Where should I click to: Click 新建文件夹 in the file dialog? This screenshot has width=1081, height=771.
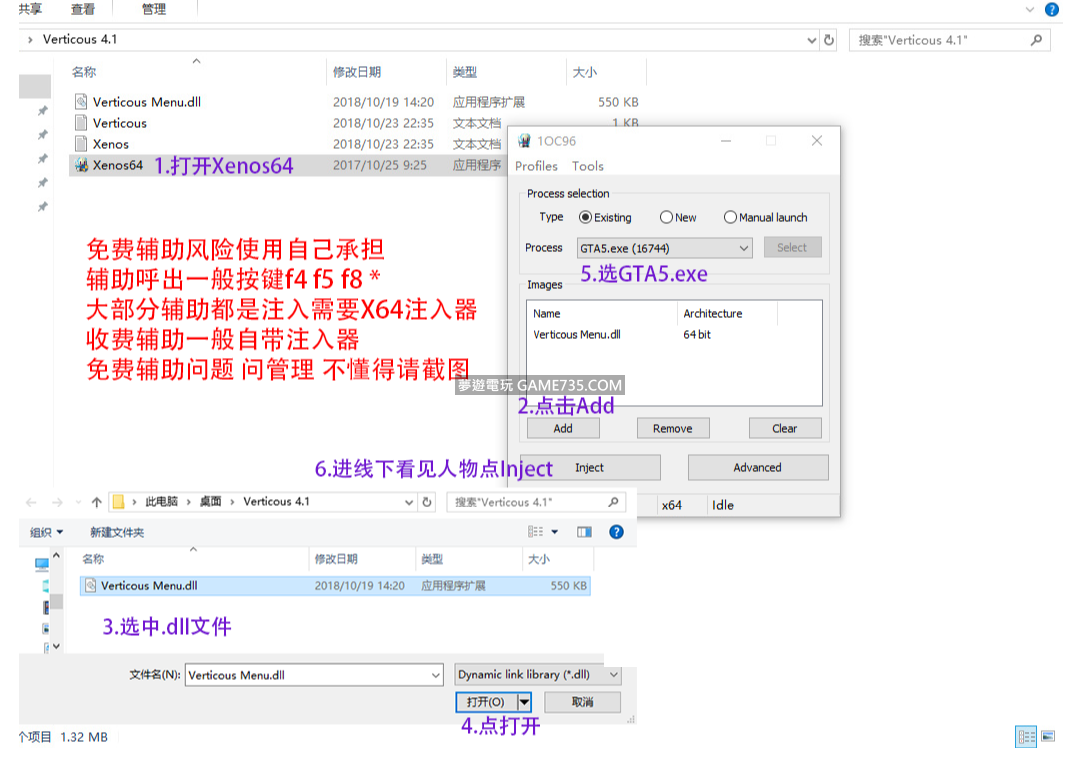pyautogui.click(x=117, y=532)
